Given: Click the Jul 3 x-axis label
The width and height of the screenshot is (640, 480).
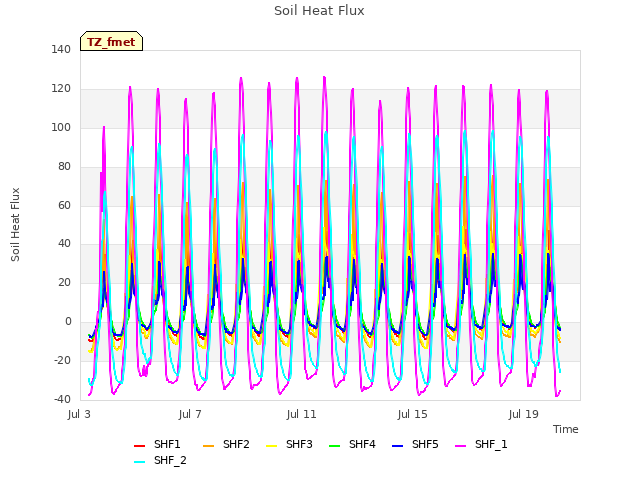Looking at the screenshot, I should coord(79,414).
